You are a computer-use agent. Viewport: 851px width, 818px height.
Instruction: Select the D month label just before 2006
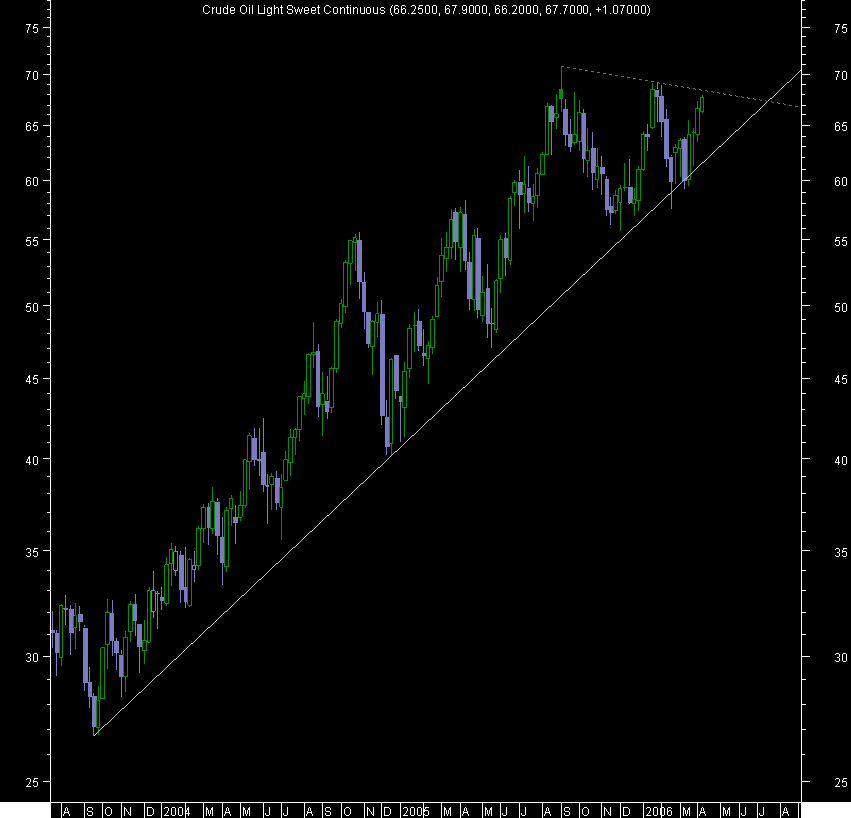click(x=626, y=812)
